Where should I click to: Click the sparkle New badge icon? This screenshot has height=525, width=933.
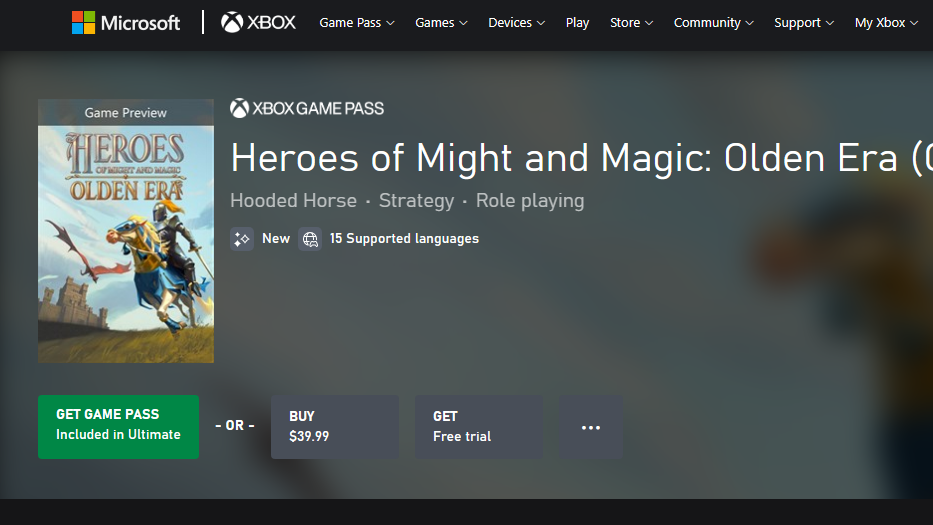(x=242, y=239)
